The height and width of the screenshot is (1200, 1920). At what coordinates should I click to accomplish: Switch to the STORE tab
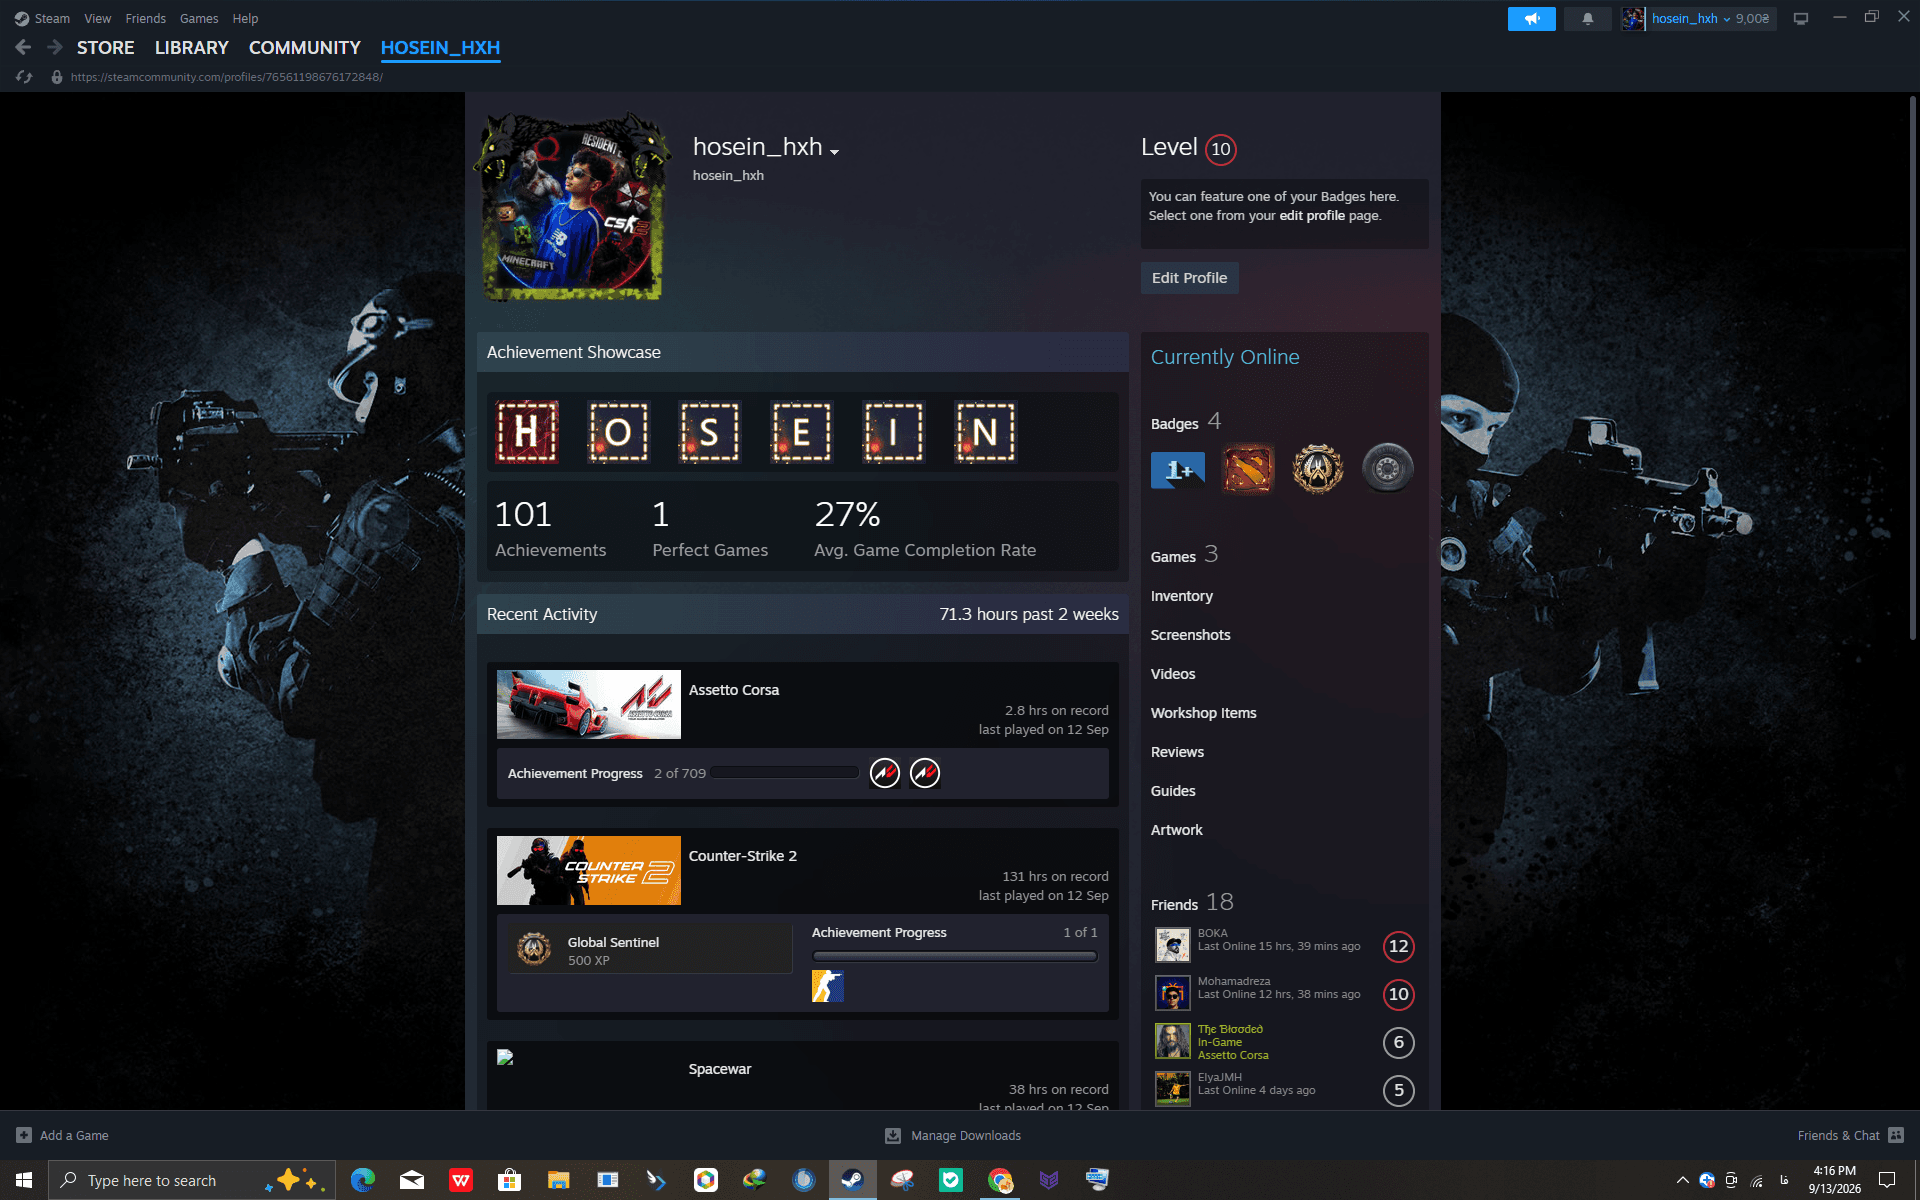(105, 48)
